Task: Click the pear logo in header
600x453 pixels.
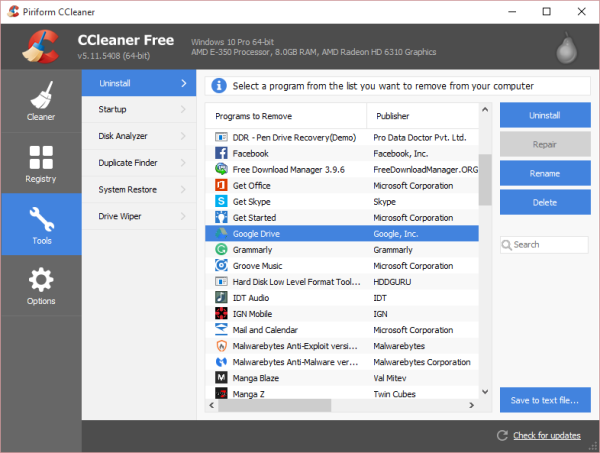Action: [566, 48]
